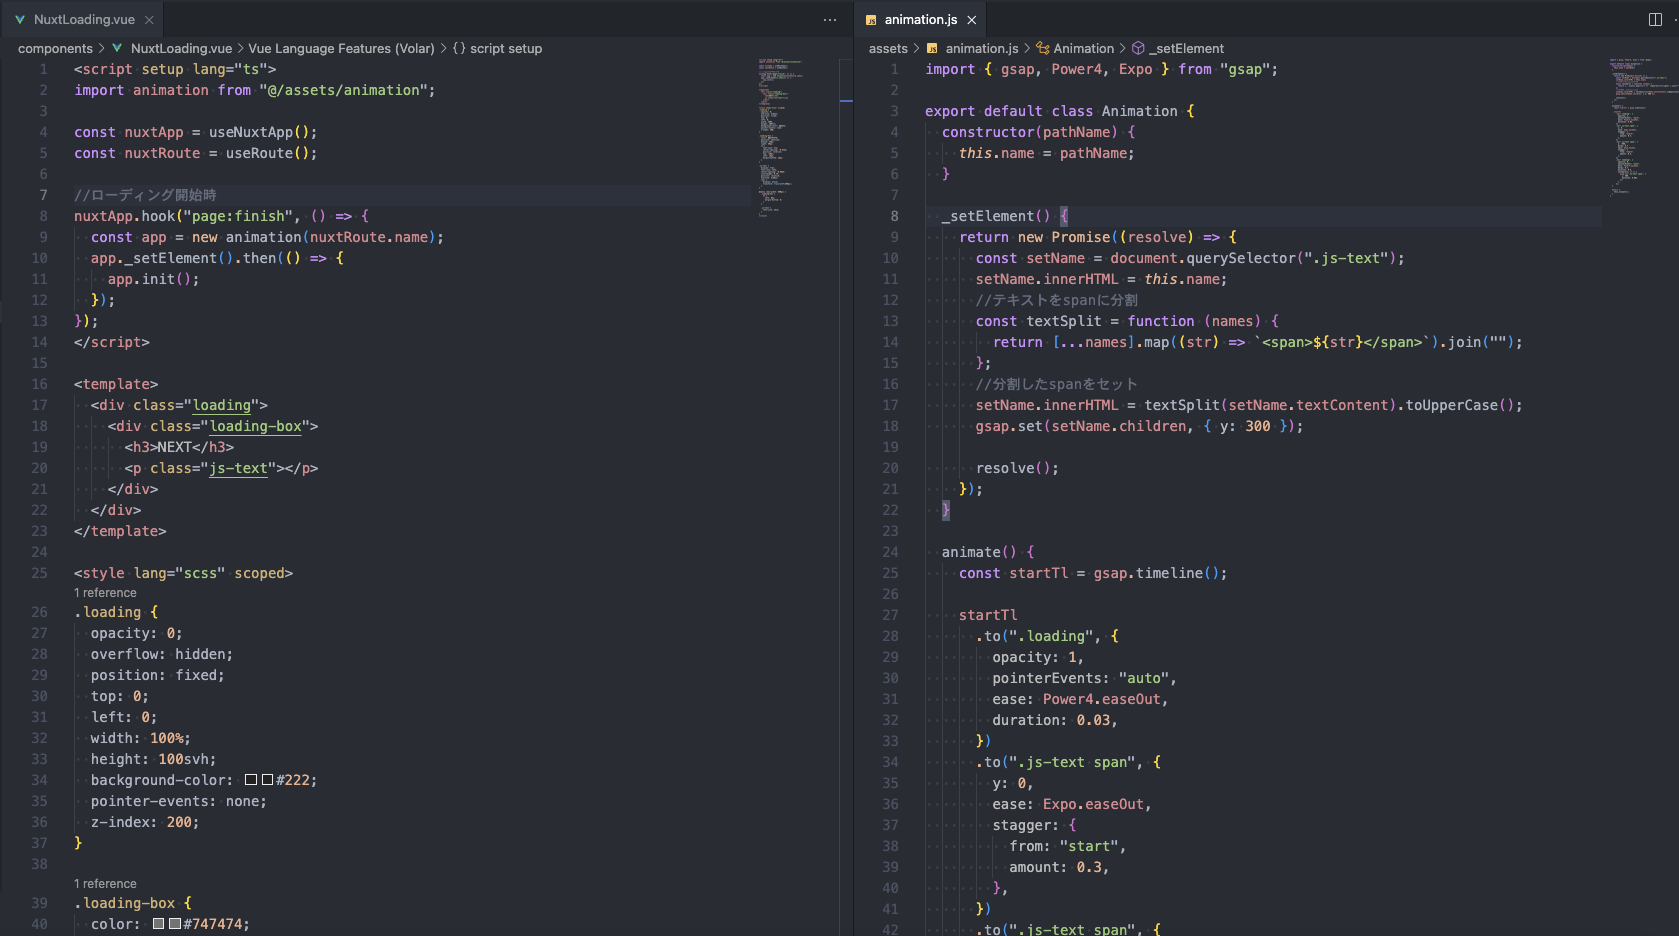The width and height of the screenshot is (1679, 936).
Task: Close the NuxtLoading.vue tab
Action: (x=149, y=20)
